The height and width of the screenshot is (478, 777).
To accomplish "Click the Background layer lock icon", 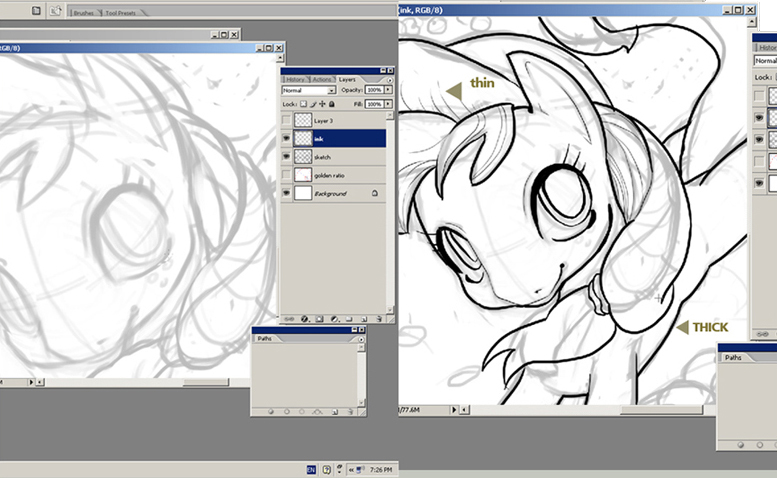I will [x=375, y=193].
